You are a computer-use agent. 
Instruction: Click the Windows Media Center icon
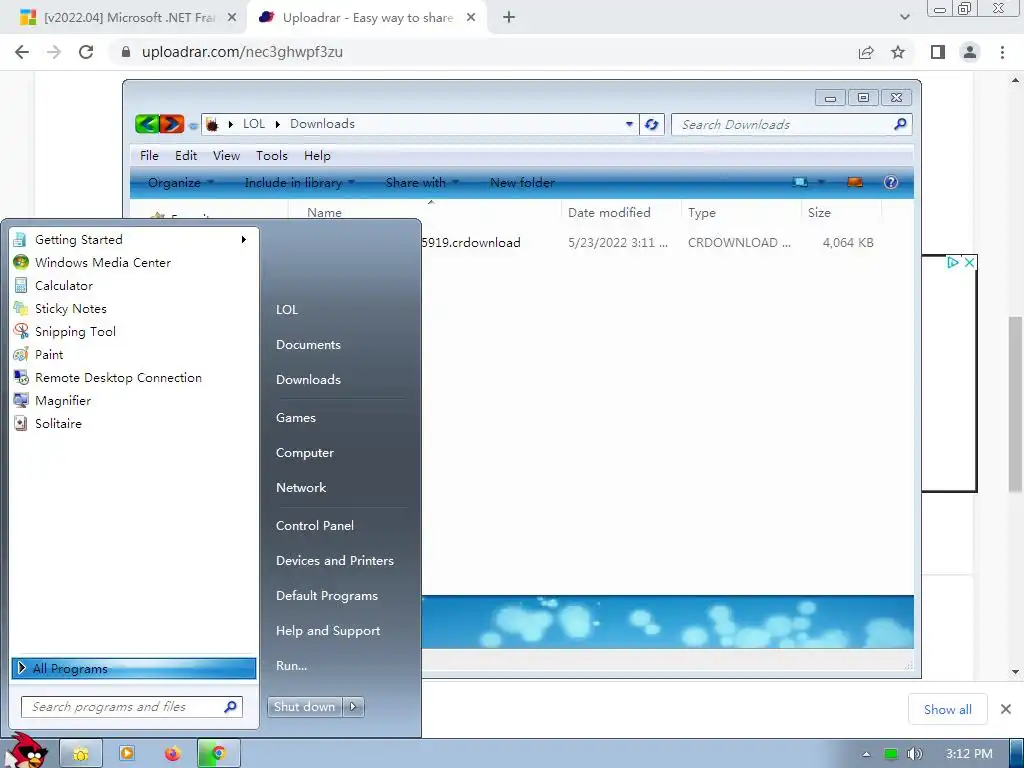tap(21, 262)
